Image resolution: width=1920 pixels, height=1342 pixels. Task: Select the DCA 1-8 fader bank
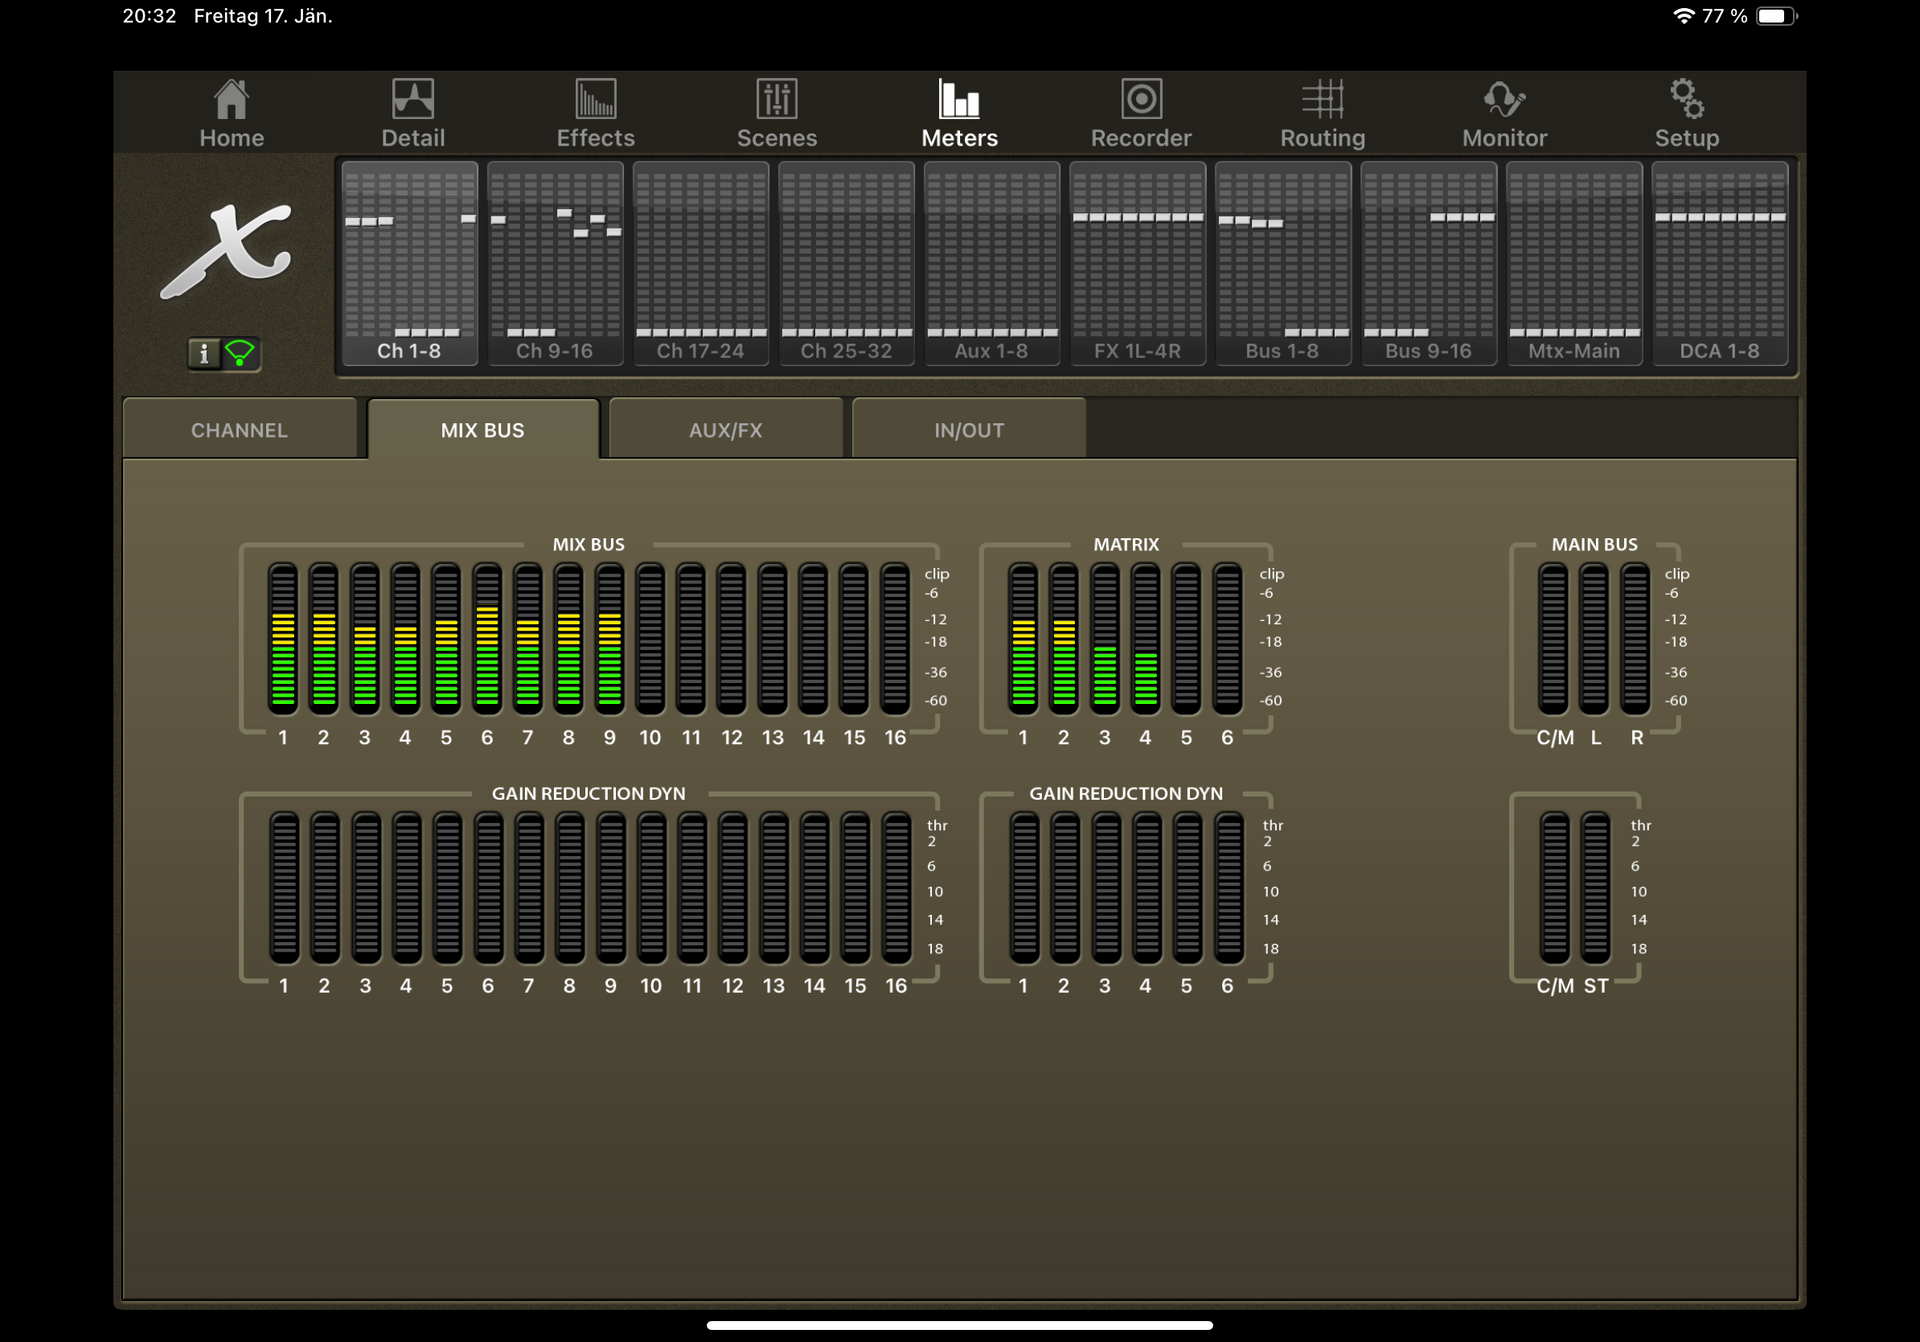point(1719,264)
